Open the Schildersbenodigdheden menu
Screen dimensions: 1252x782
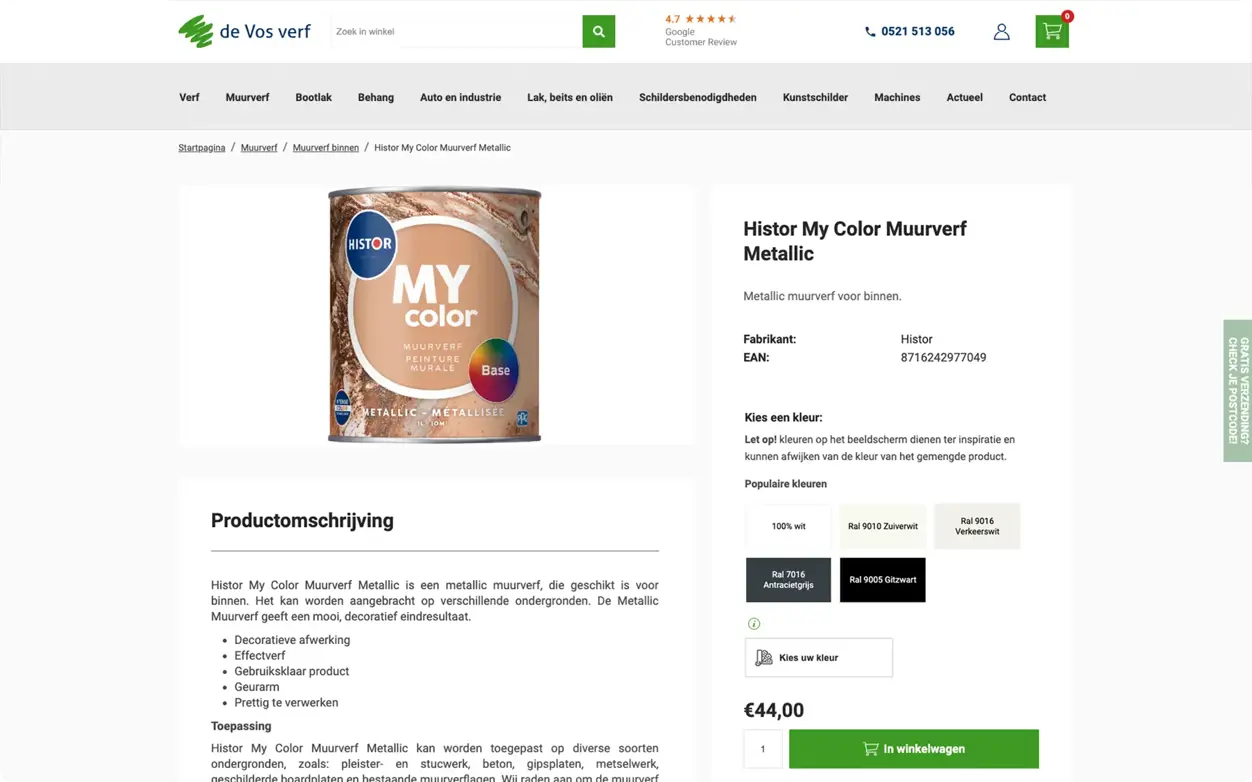(x=697, y=98)
